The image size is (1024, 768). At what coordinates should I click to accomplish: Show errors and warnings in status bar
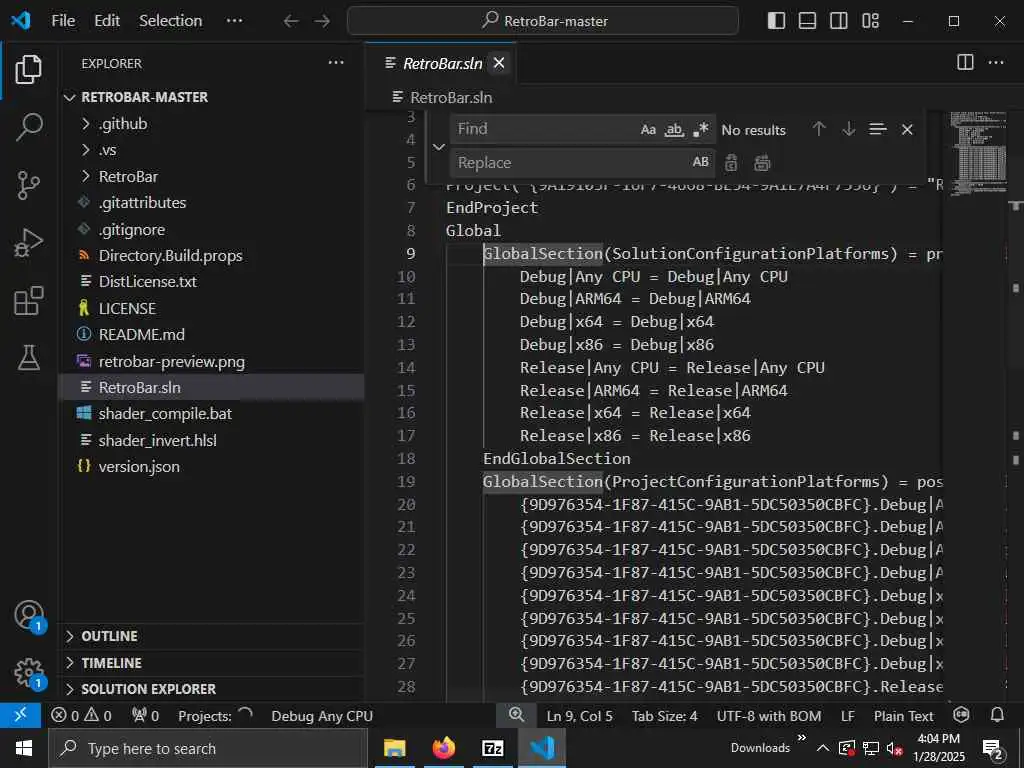pos(82,716)
